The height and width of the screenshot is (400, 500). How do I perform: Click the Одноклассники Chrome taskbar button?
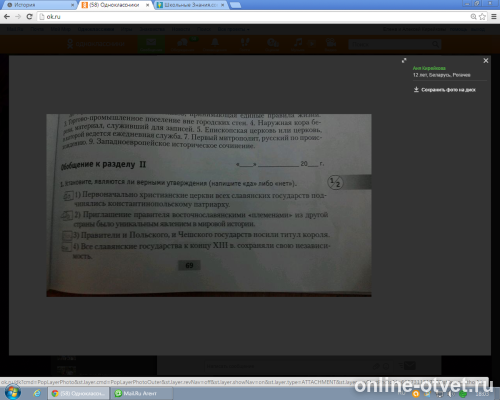coord(79,393)
